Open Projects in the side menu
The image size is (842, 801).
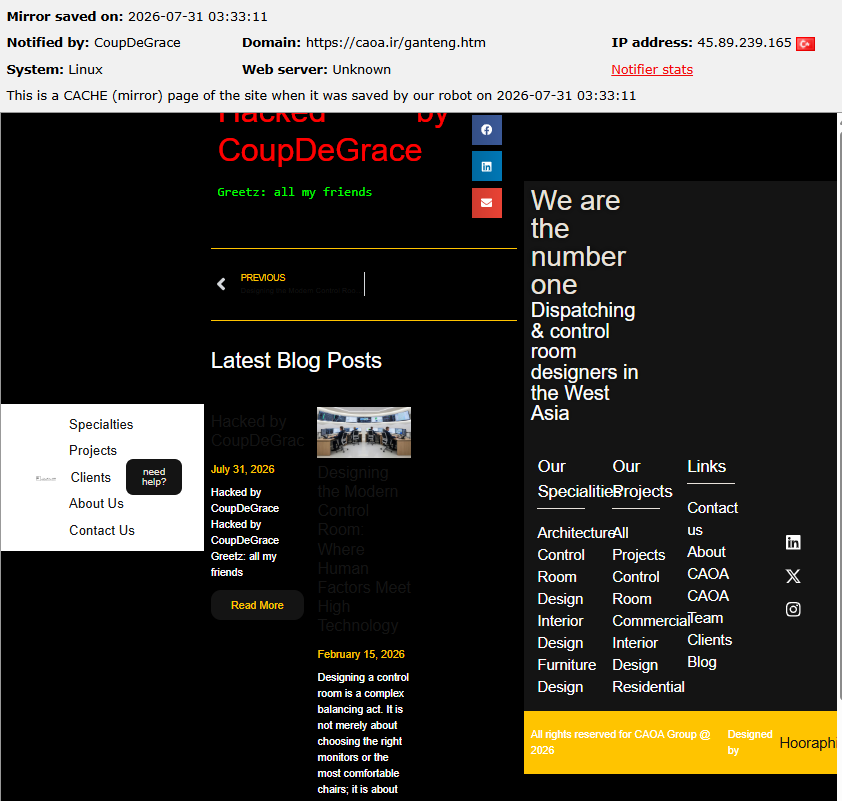[93, 450]
